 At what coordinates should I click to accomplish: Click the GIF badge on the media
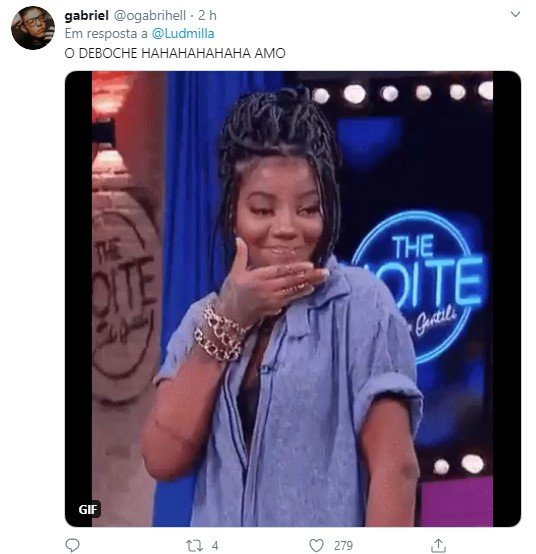pos(88,509)
